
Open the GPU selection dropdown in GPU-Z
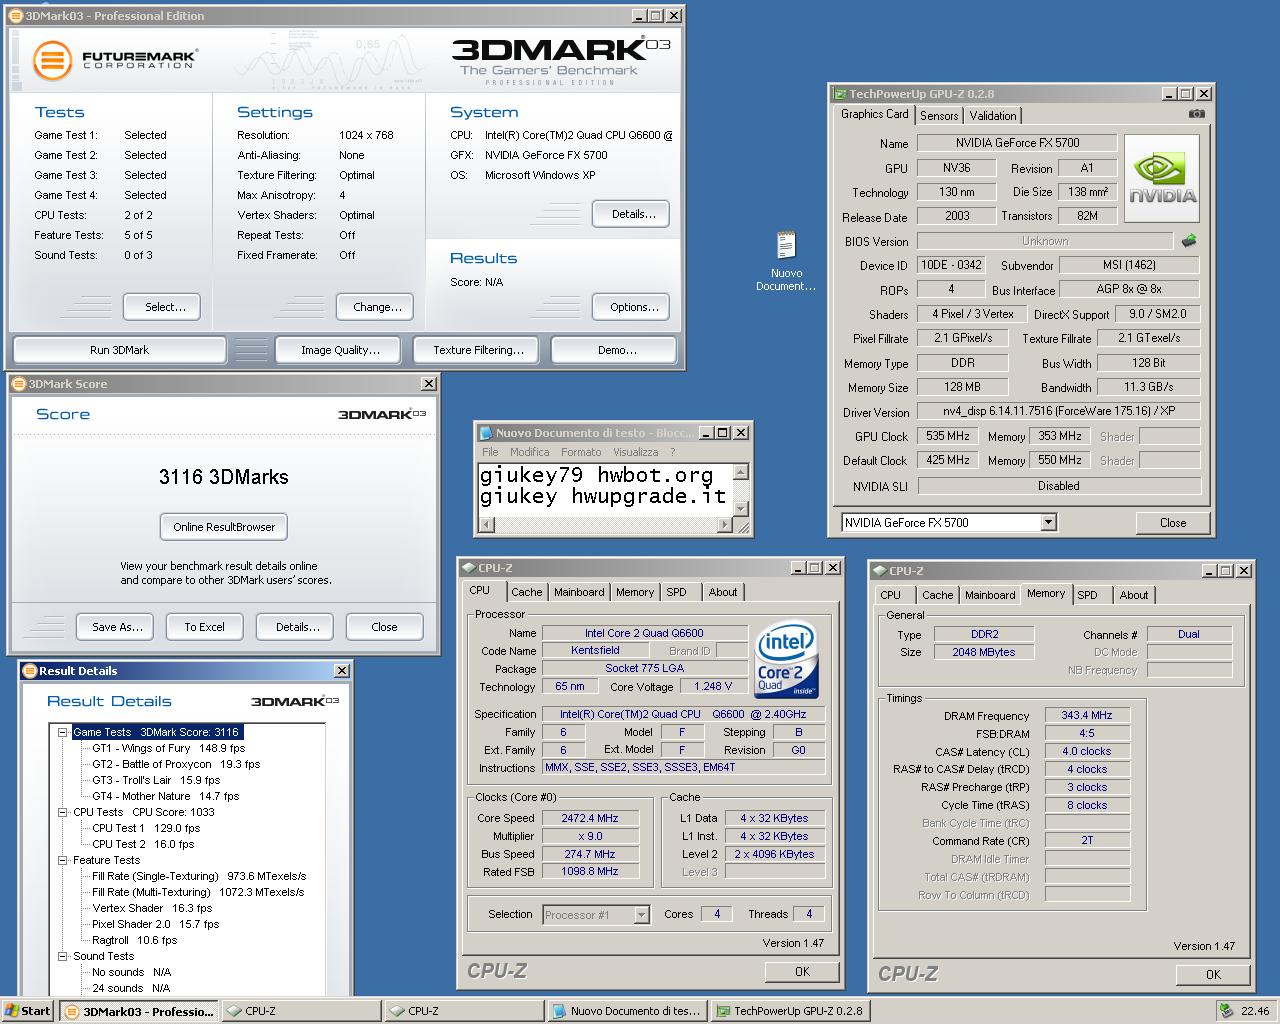click(1048, 522)
